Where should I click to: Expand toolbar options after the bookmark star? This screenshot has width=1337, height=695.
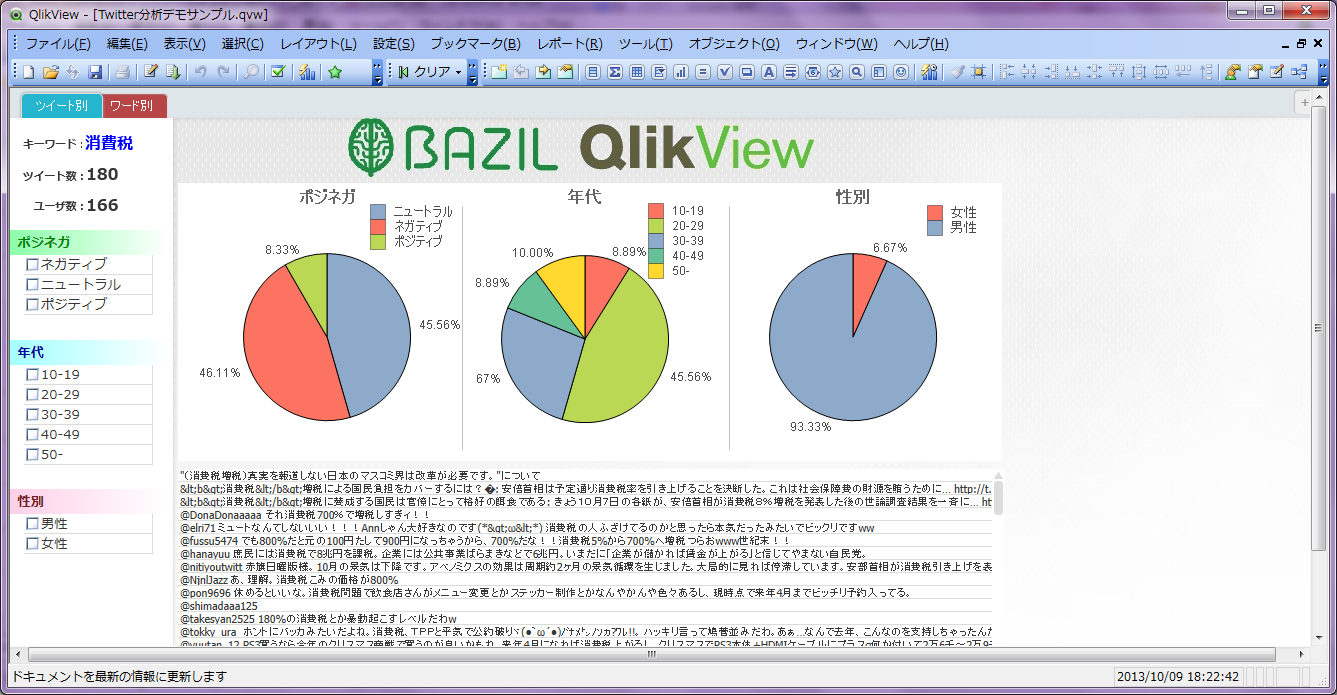point(377,72)
